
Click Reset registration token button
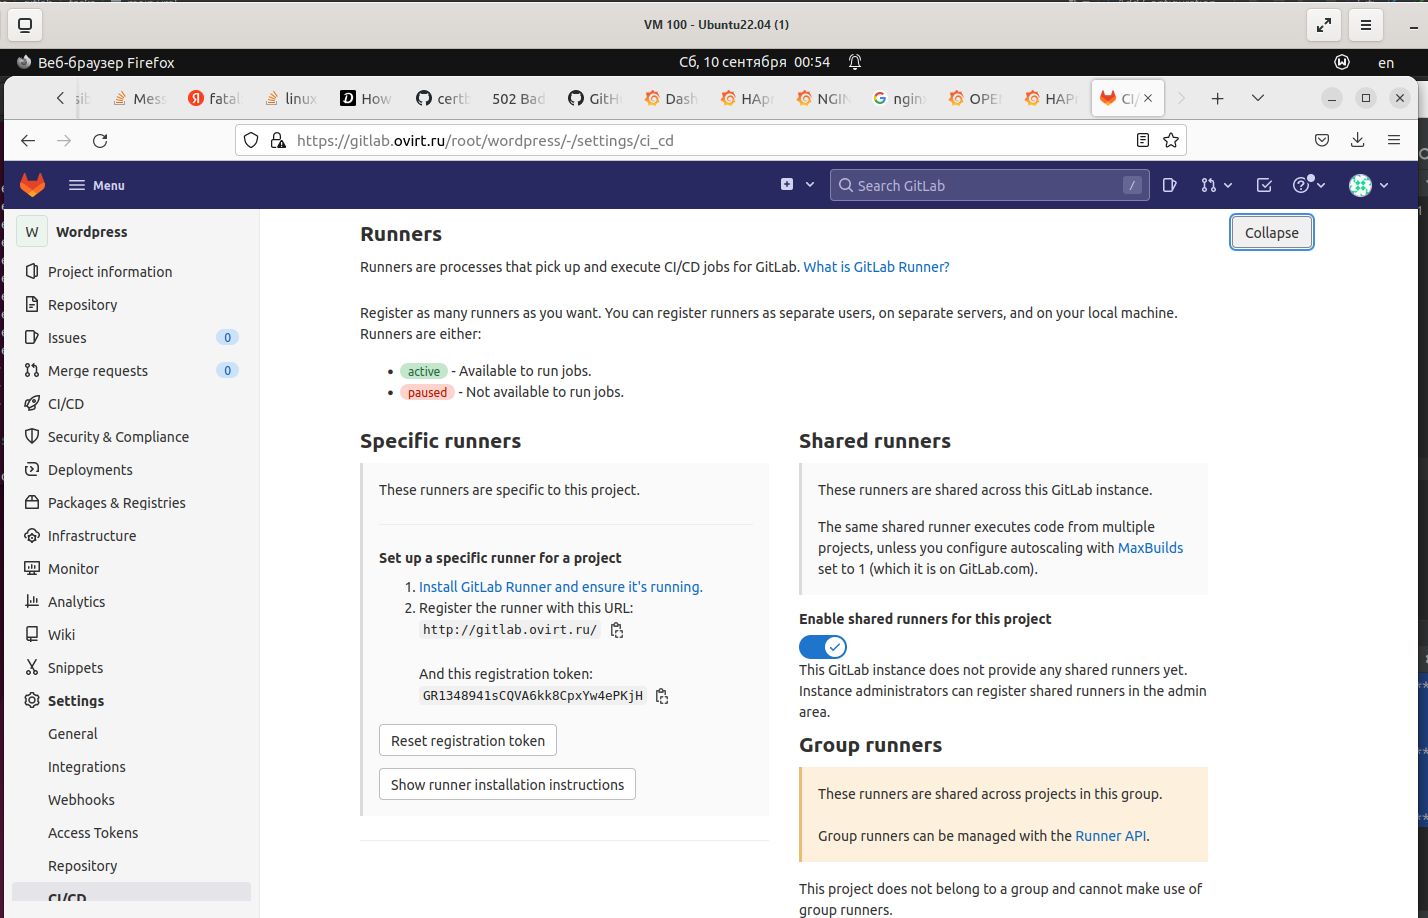pos(468,741)
